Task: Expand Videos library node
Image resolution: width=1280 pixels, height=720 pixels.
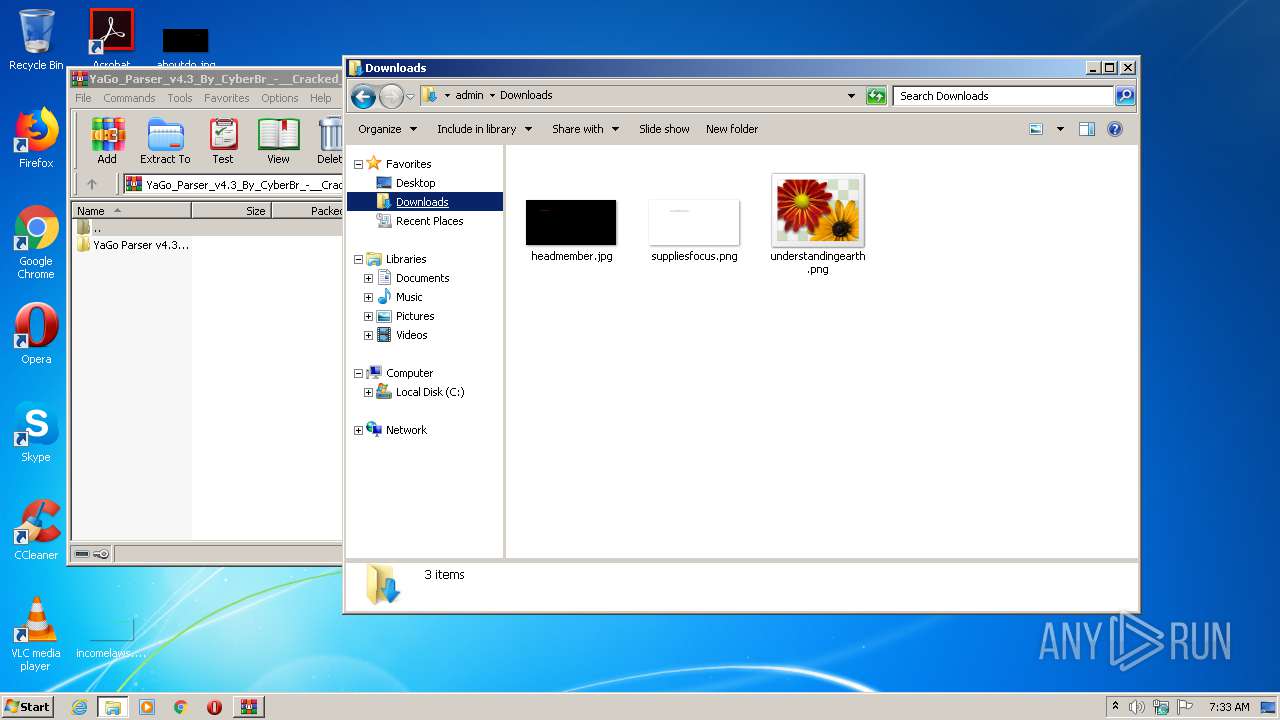Action: click(368, 335)
